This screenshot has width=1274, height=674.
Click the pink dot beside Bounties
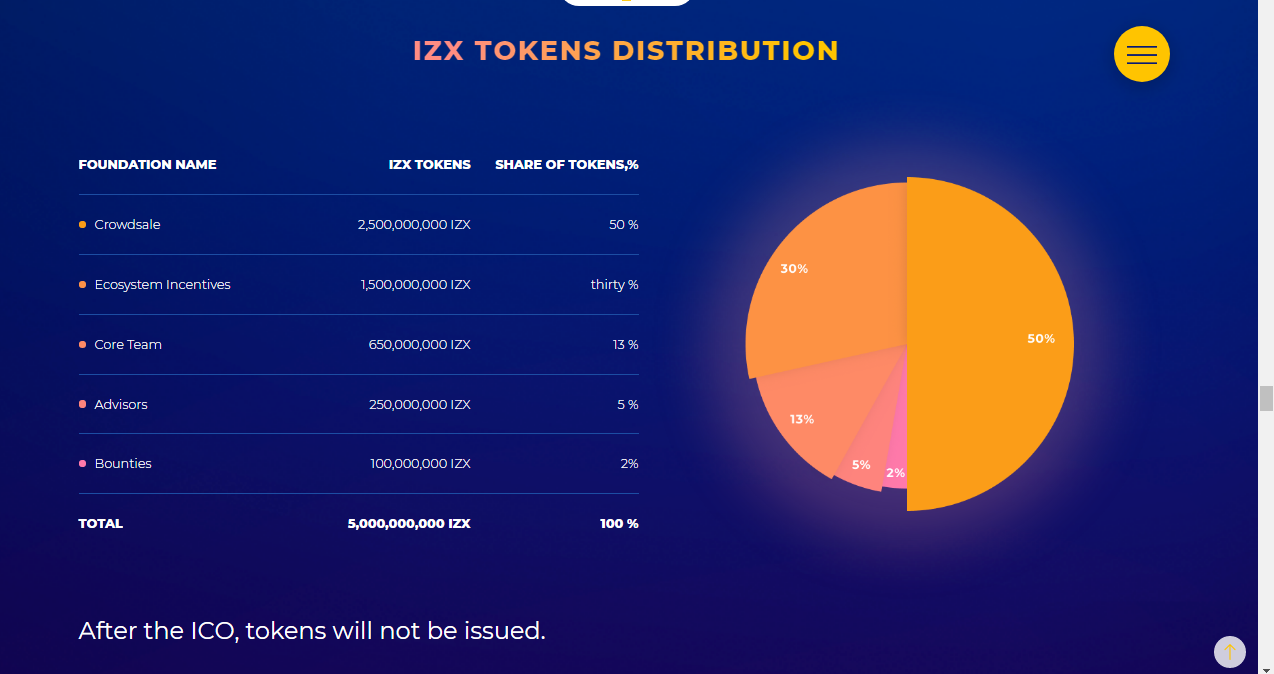tap(81, 463)
